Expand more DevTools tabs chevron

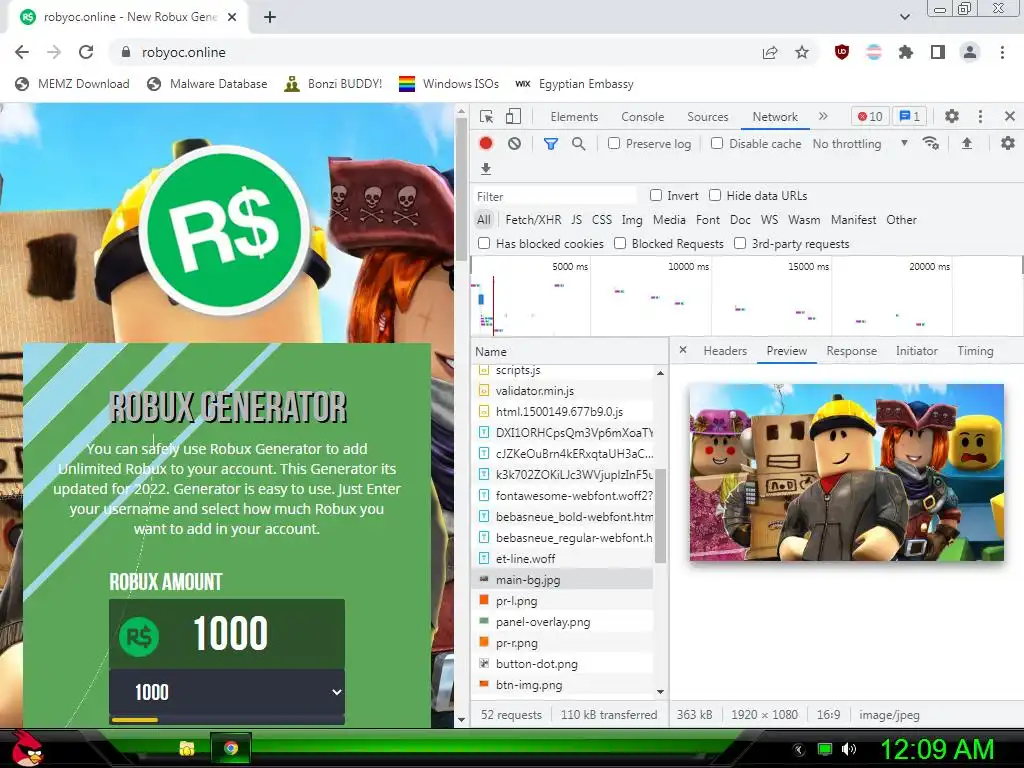pyautogui.click(x=823, y=116)
